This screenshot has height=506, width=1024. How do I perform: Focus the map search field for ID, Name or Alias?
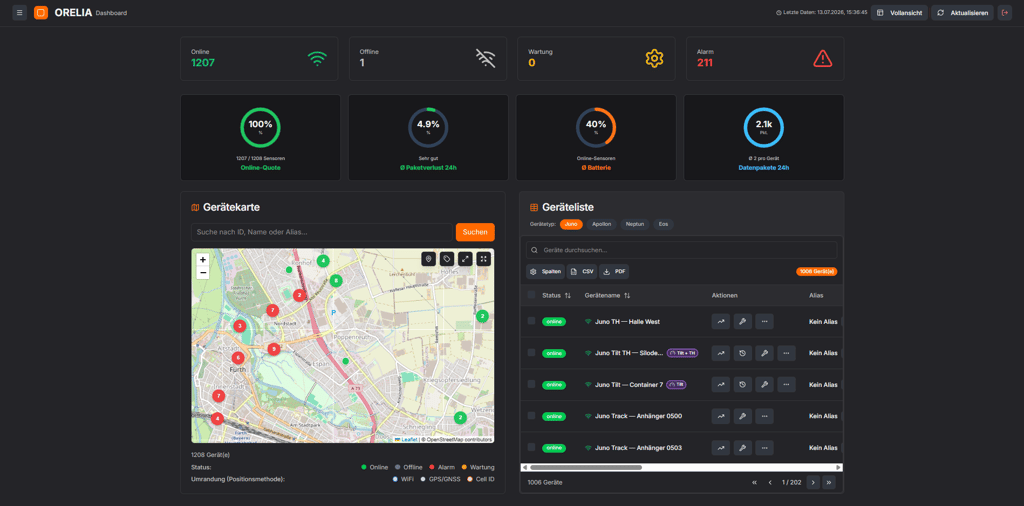click(x=322, y=232)
